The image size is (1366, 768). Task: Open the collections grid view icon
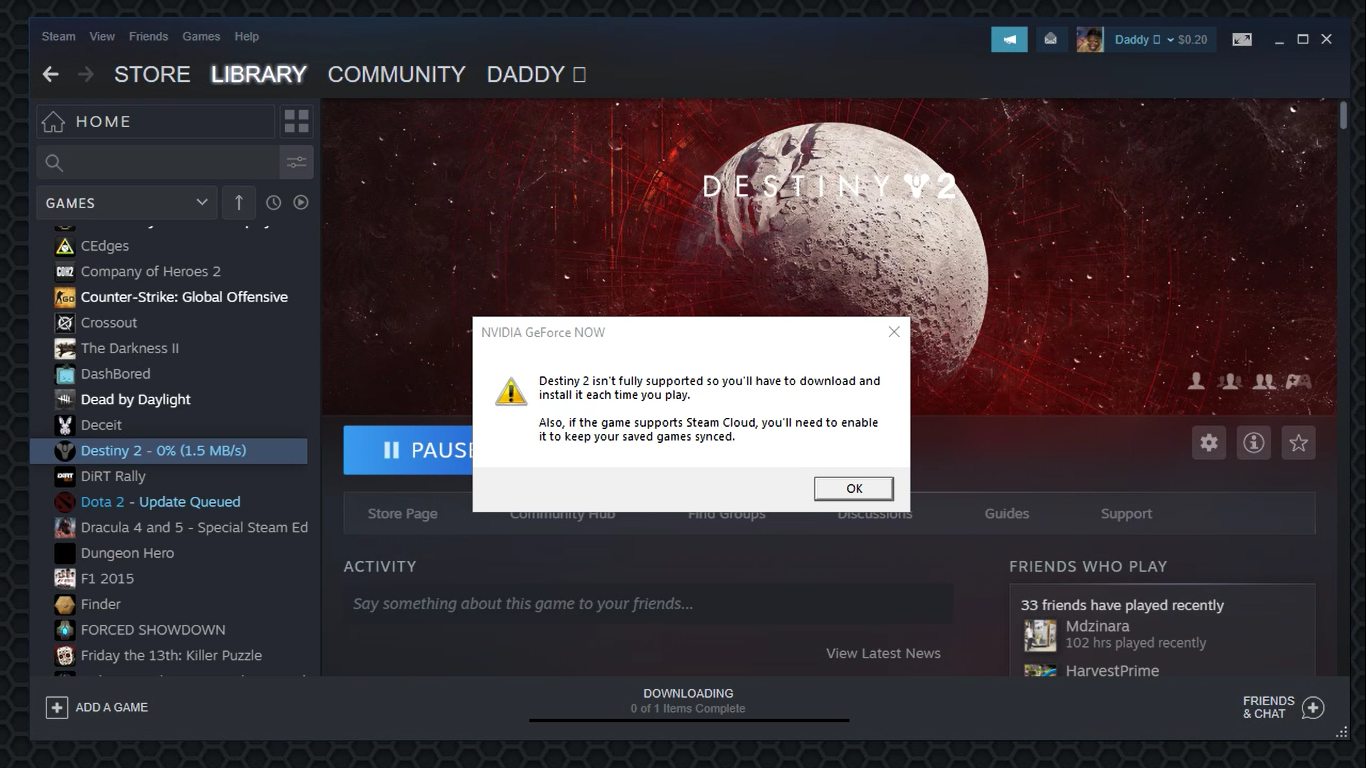click(x=297, y=122)
